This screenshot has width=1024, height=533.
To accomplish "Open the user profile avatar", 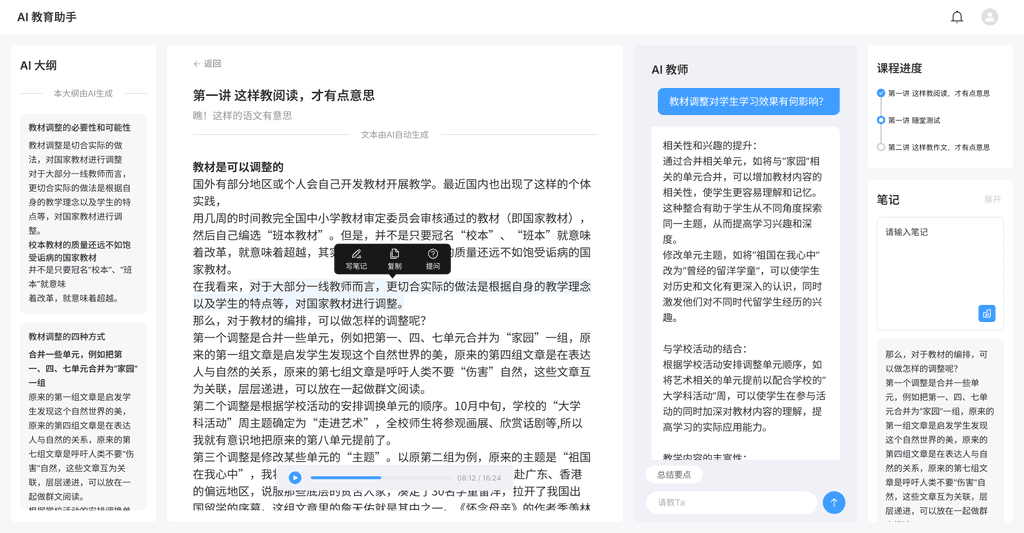I will click(x=989, y=17).
